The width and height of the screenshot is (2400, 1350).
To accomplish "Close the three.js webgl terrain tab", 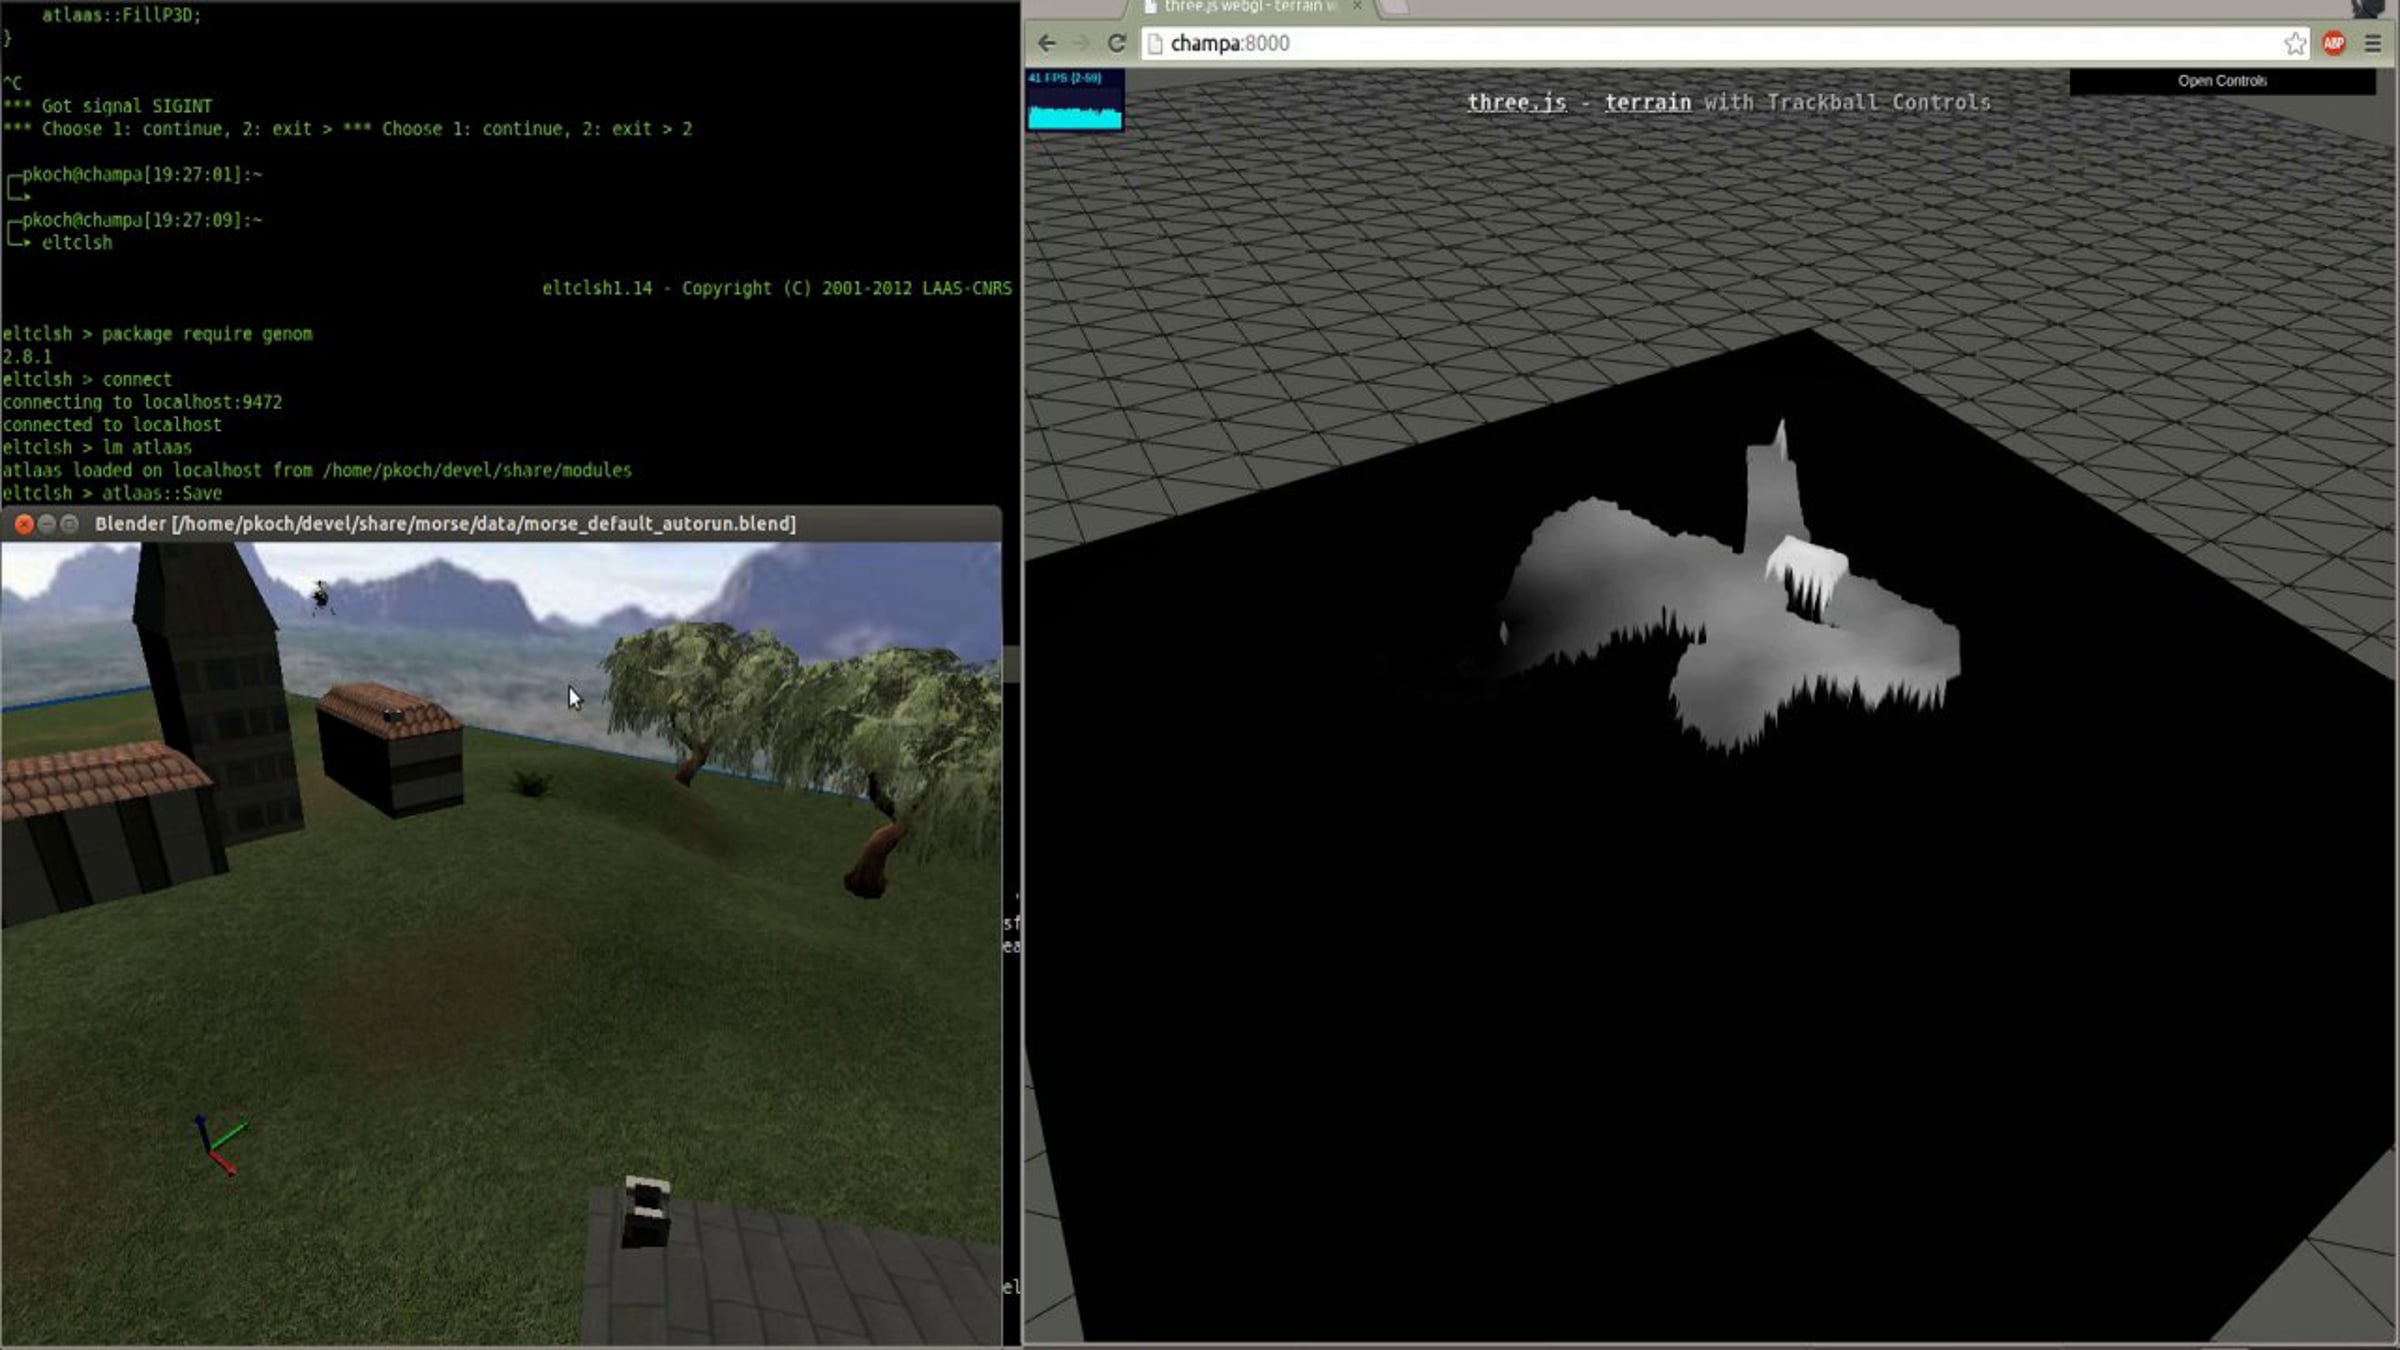I will click(1357, 7).
